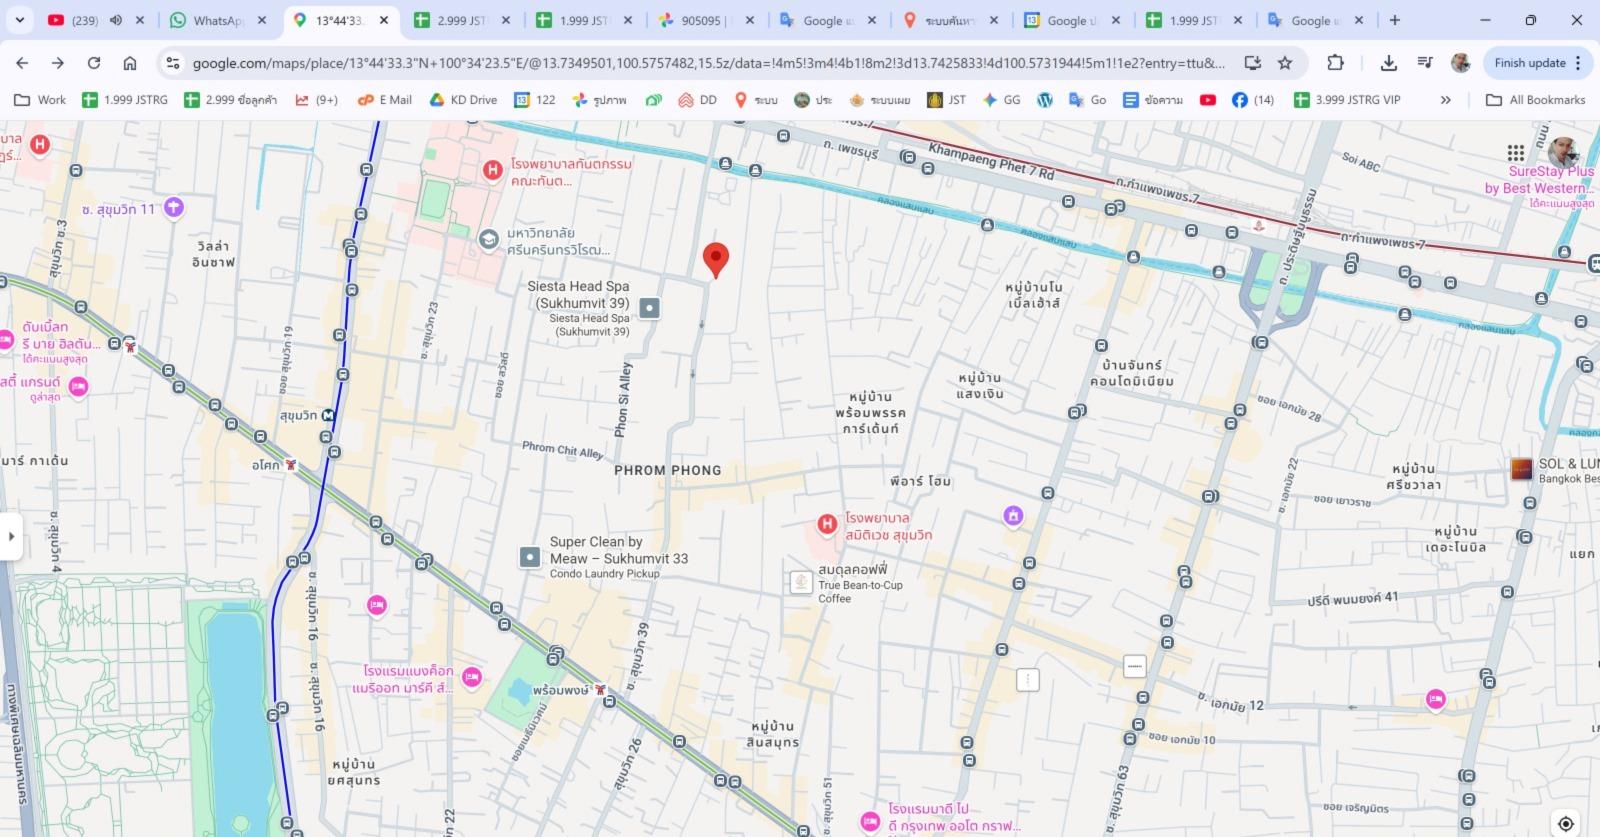Click the Sukhumvit MRT station icon
1600x837 pixels.
[328, 415]
